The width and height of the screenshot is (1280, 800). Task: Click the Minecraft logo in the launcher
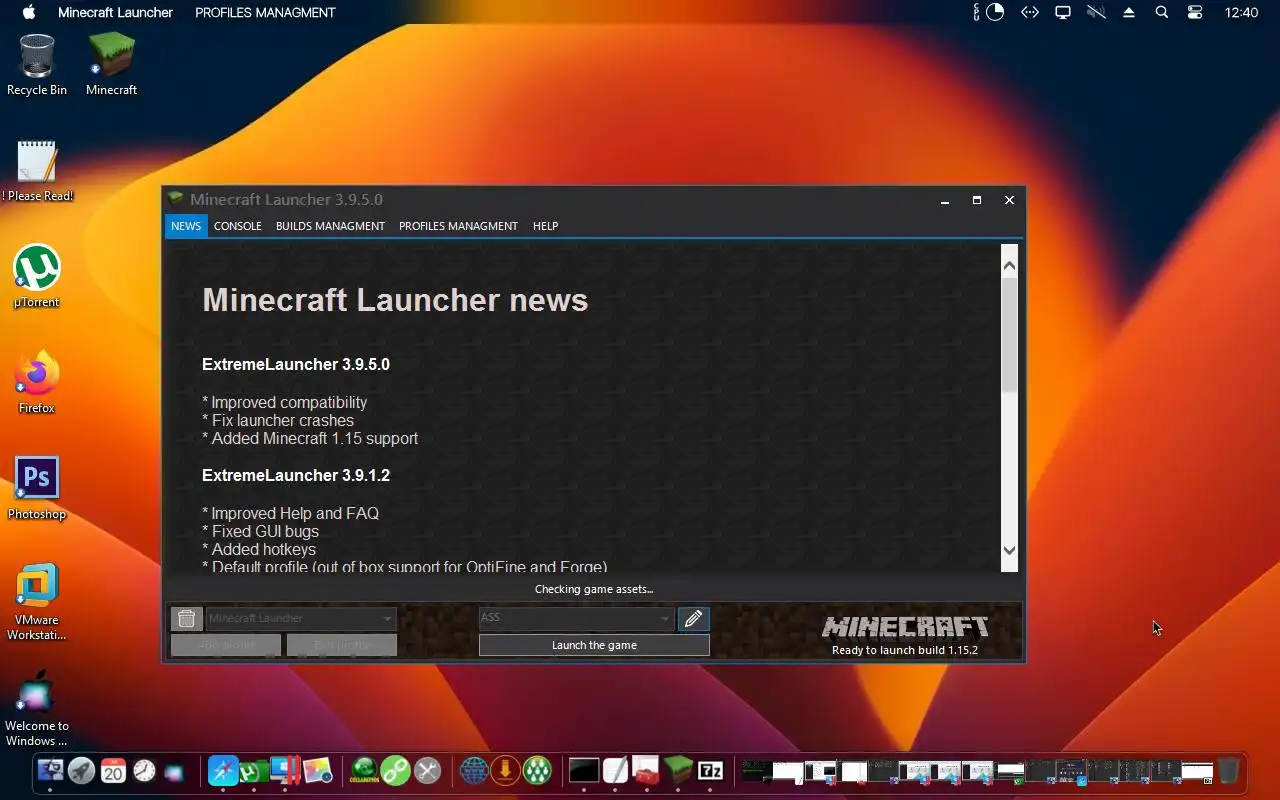click(905, 627)
